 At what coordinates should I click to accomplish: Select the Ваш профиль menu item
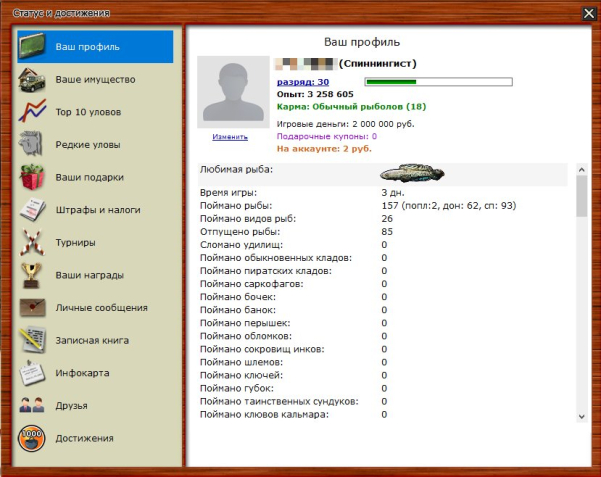[95, 47]
